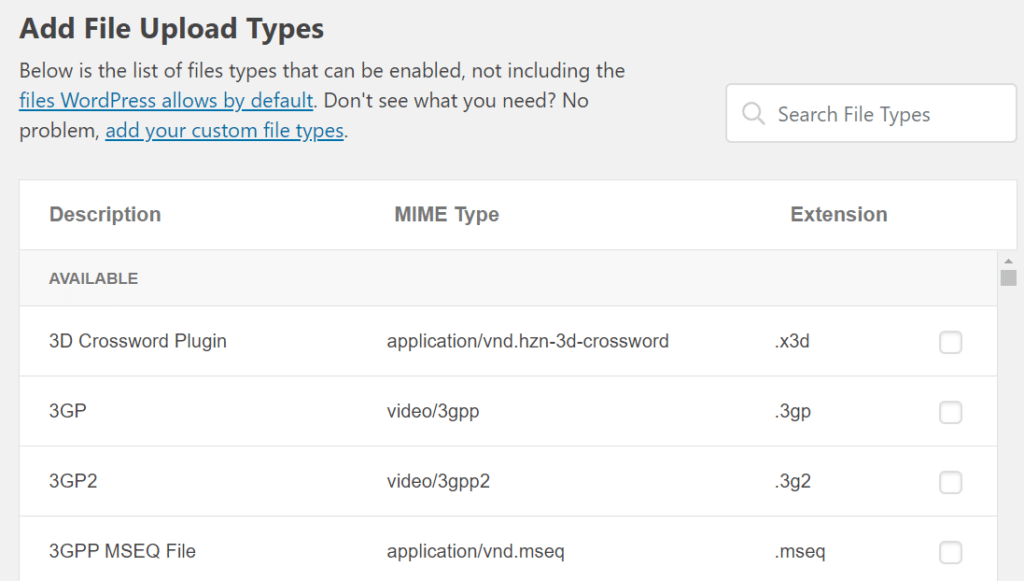
Task: Click the AVAILABLE section header
Action: [x=93, y=278]
